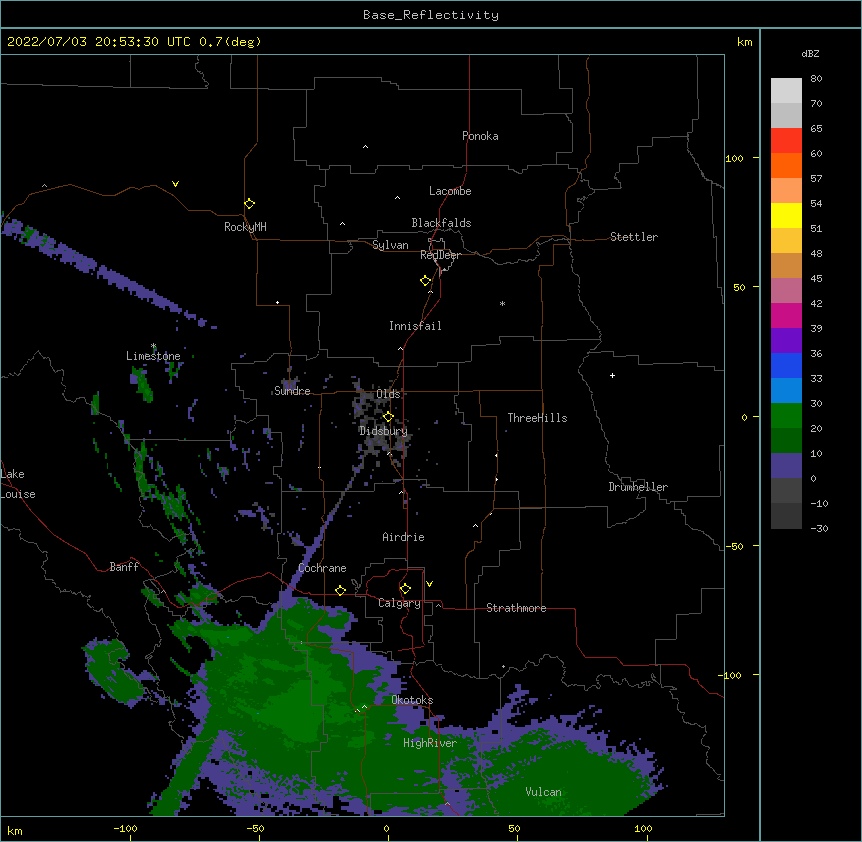Image resolution: width=862 pixels, height=842 pixels.
Task: Click the Okotoks town label
Action: [x=412, y=700]
